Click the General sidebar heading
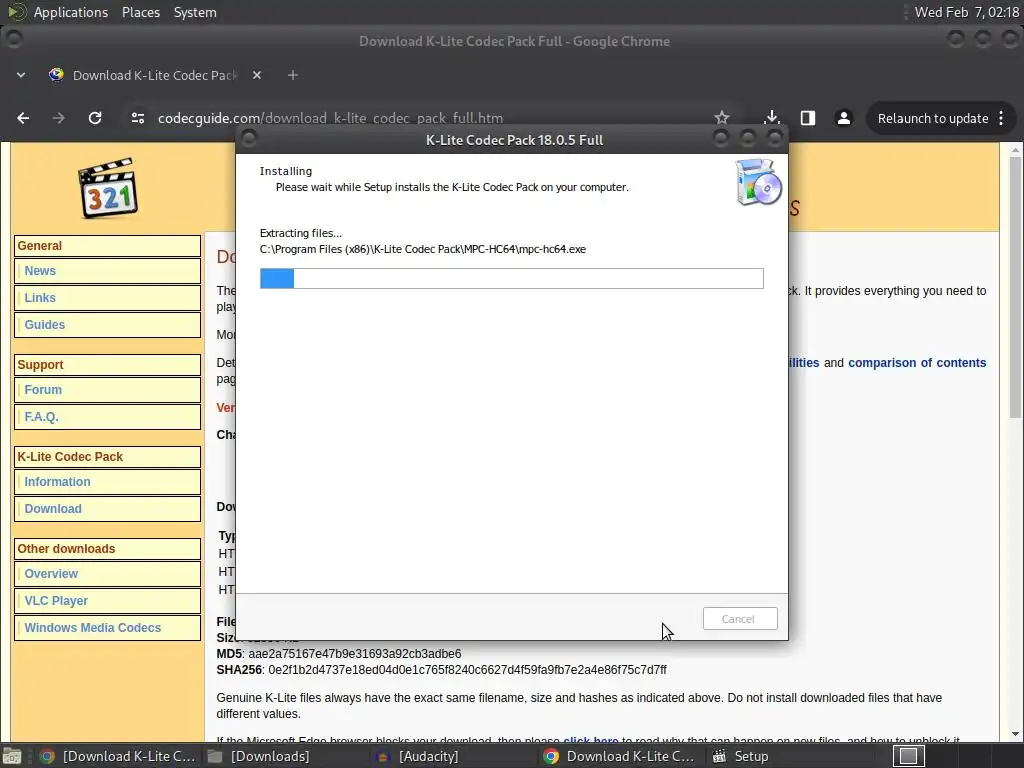1024x768 pixels. (39, 246)
